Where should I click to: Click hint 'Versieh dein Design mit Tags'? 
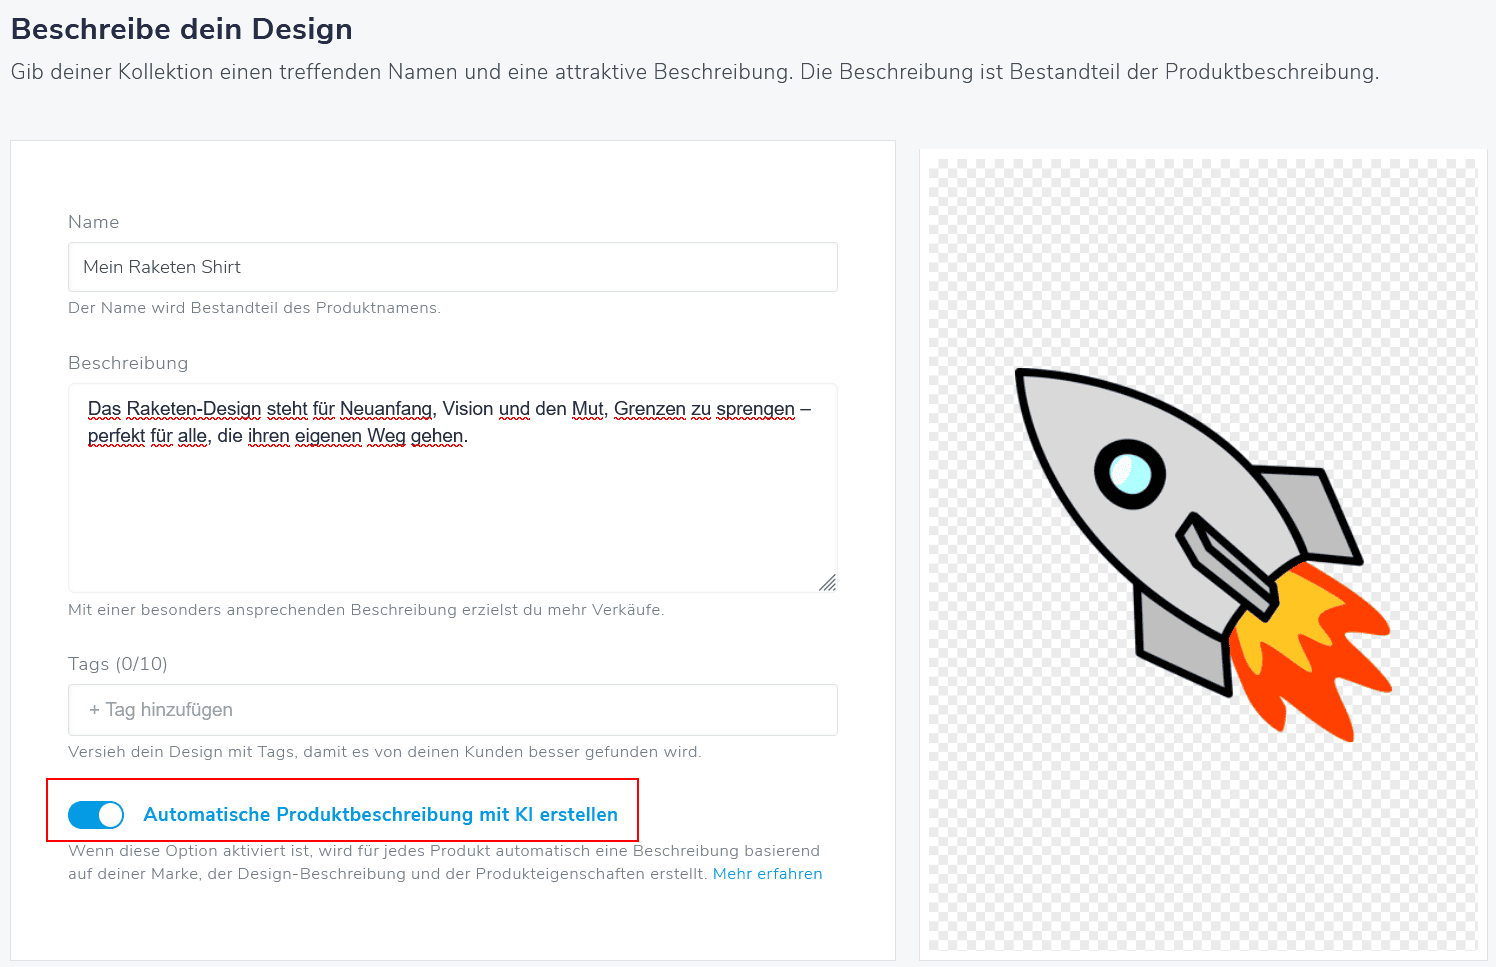click(x=385, y=752)
